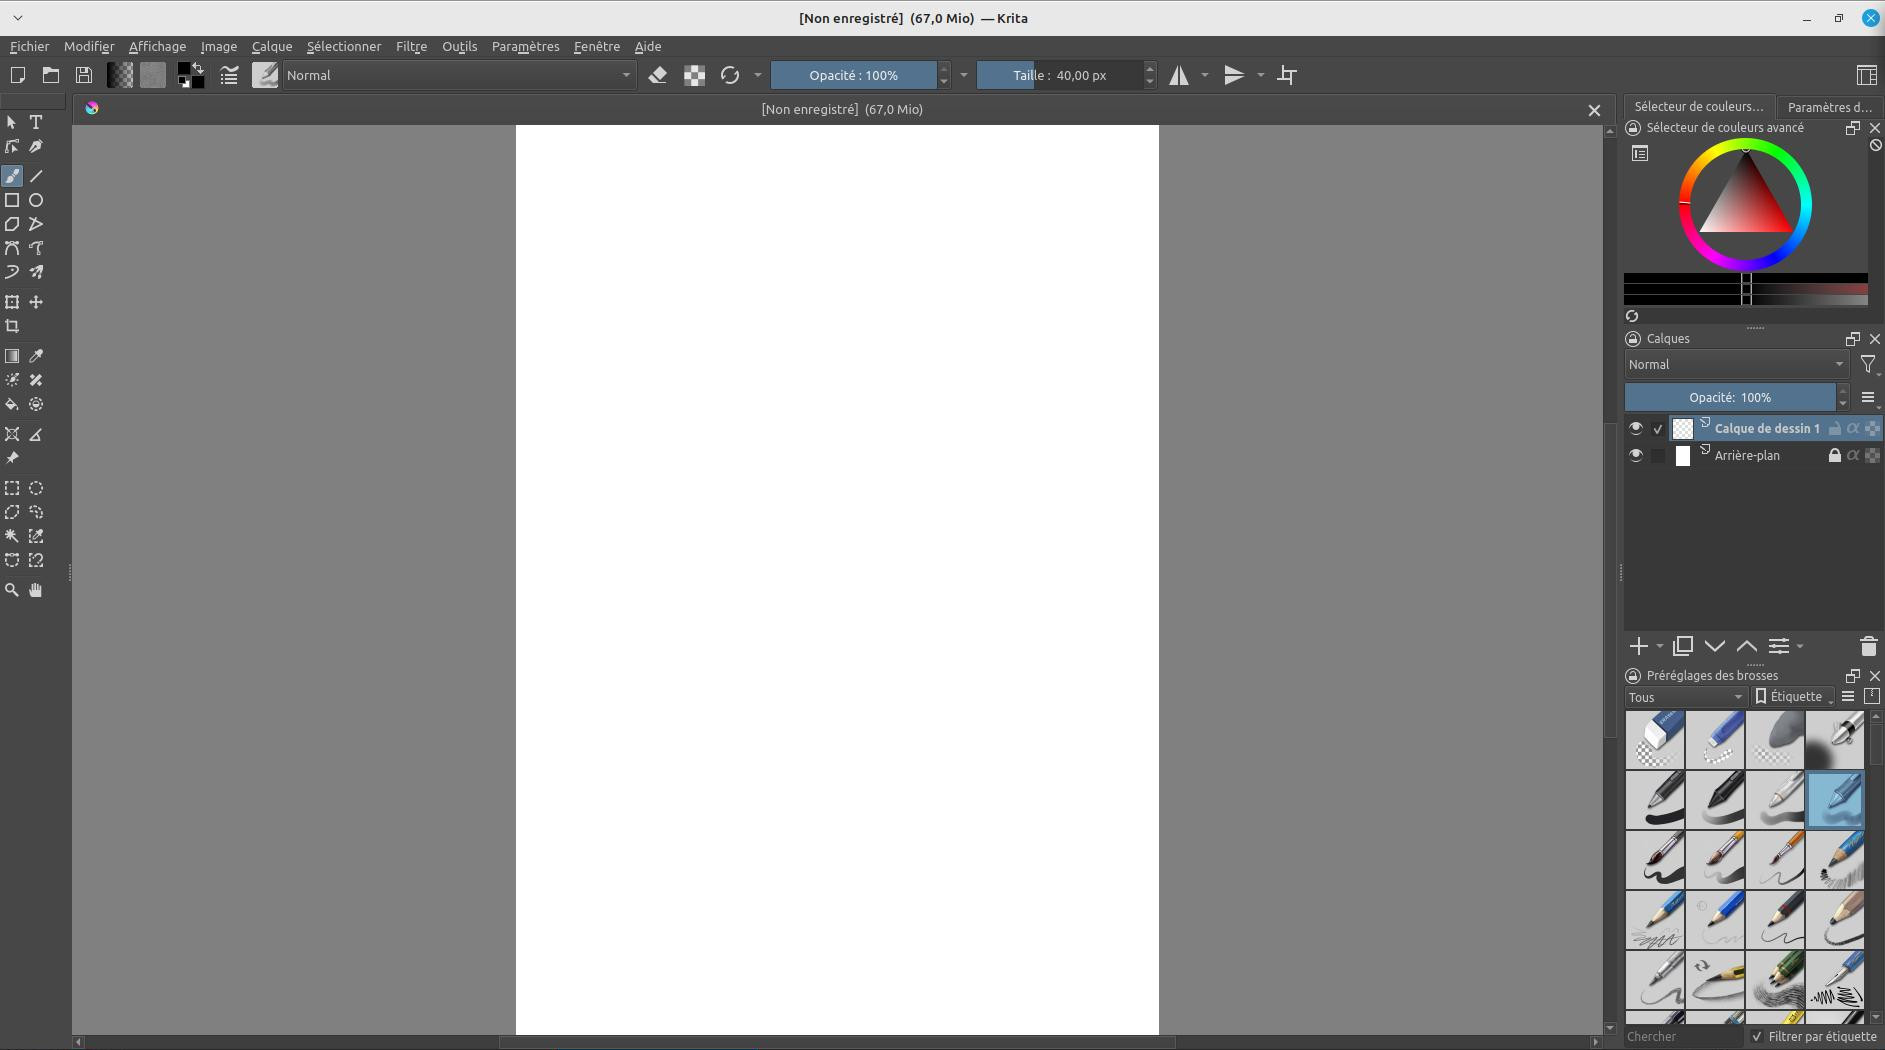Select the Fill bucket tool

[12, 405]
